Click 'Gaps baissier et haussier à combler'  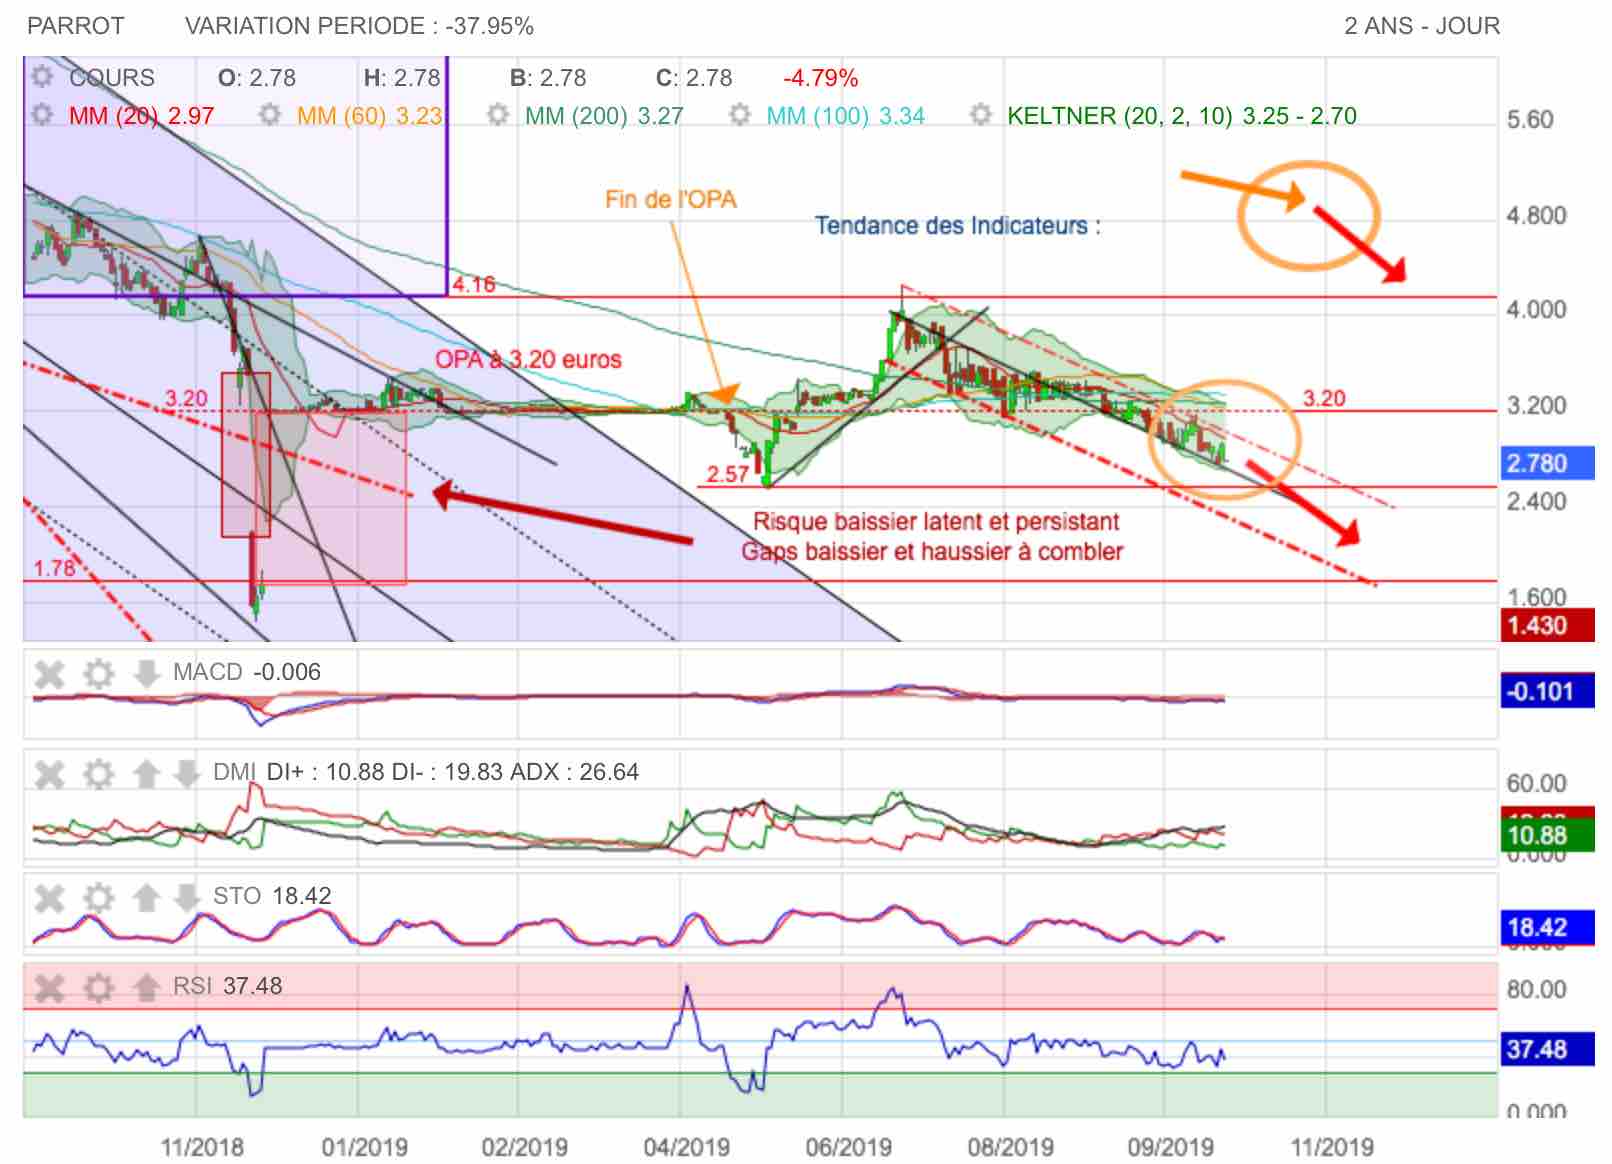click(x=932, y=551)
